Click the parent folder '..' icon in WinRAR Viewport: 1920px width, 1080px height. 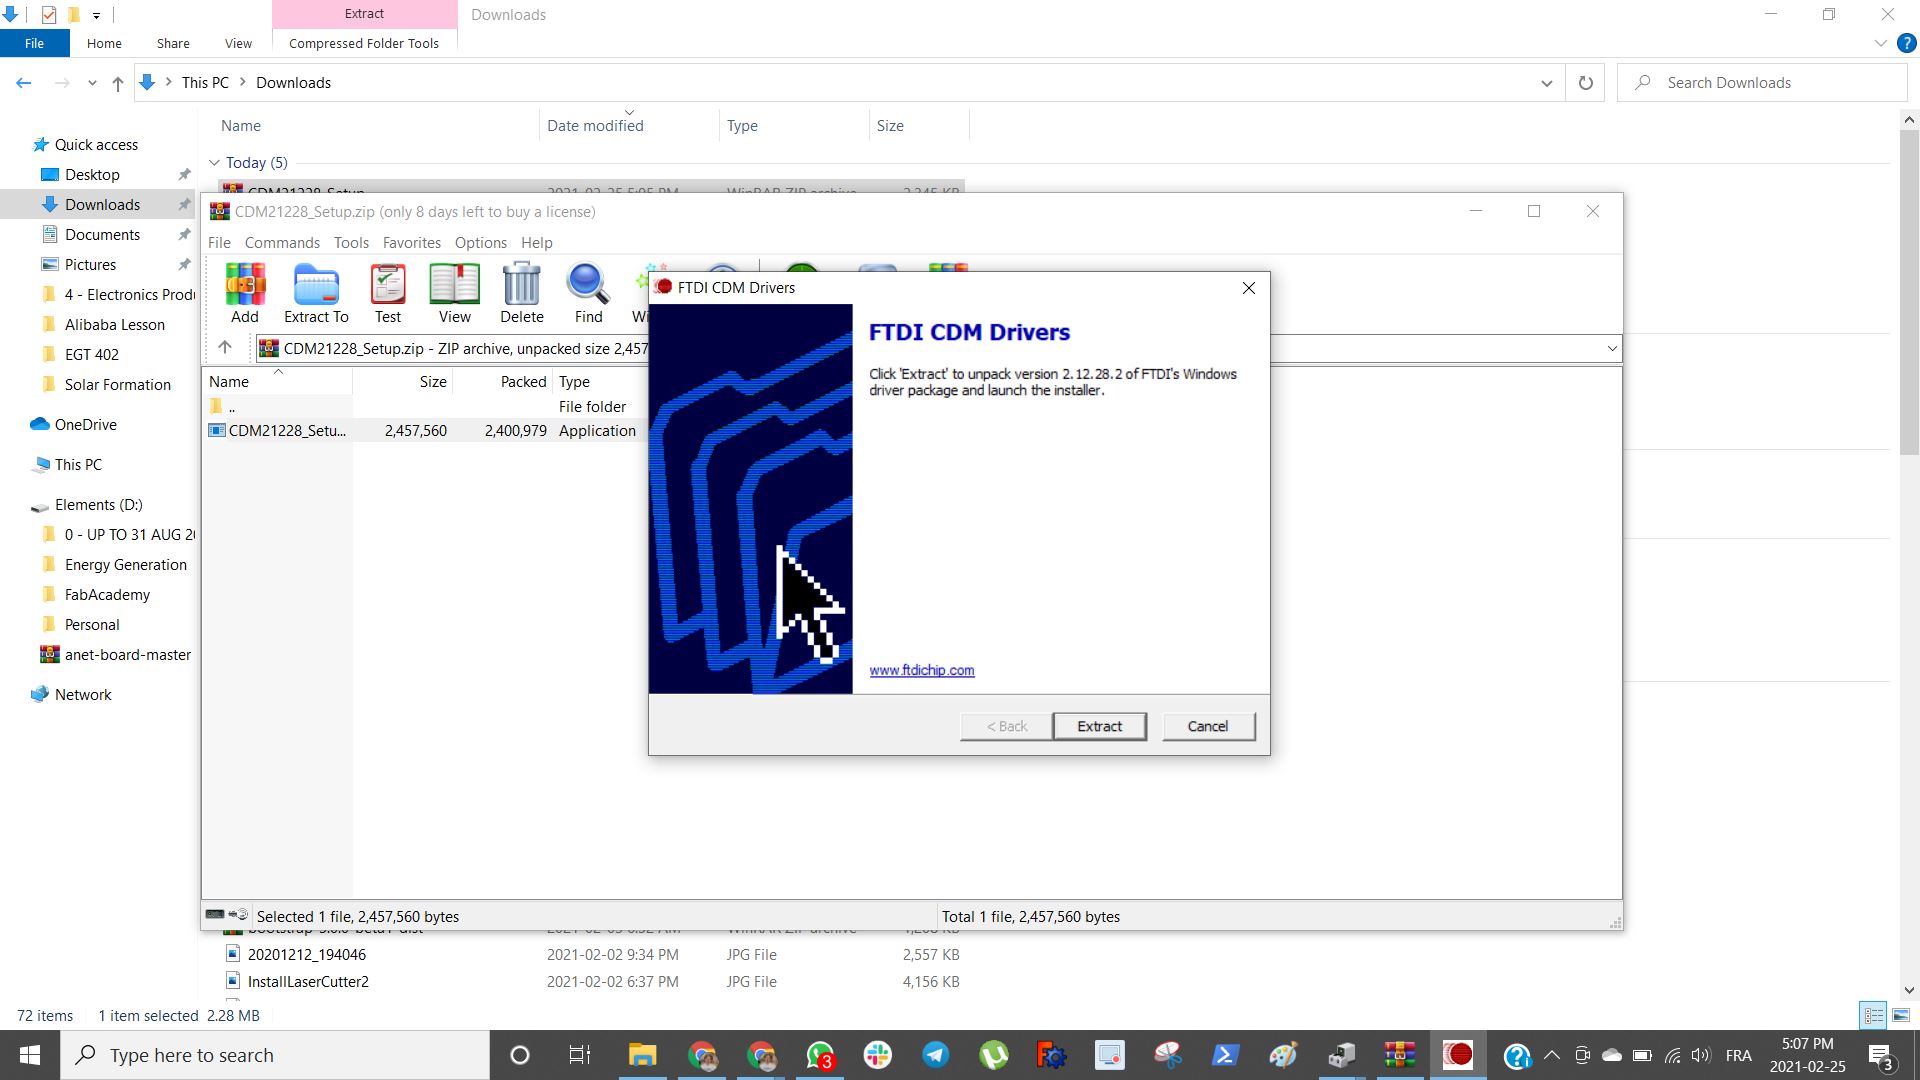(x=216, y=406)
